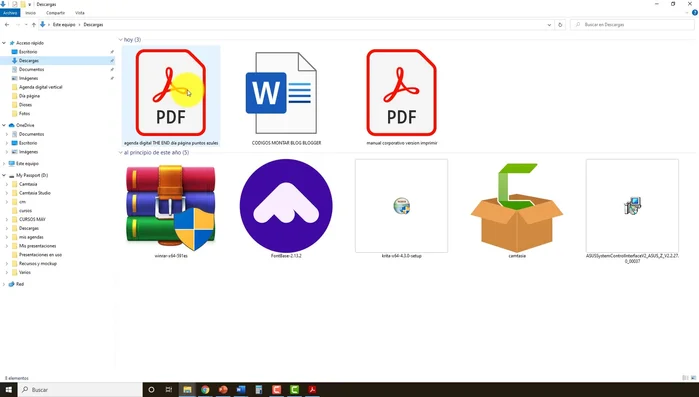Open Imágenes under OneDrive
Image resolution: width=699 pixels, height=397 pixels.
coord(28,152)
